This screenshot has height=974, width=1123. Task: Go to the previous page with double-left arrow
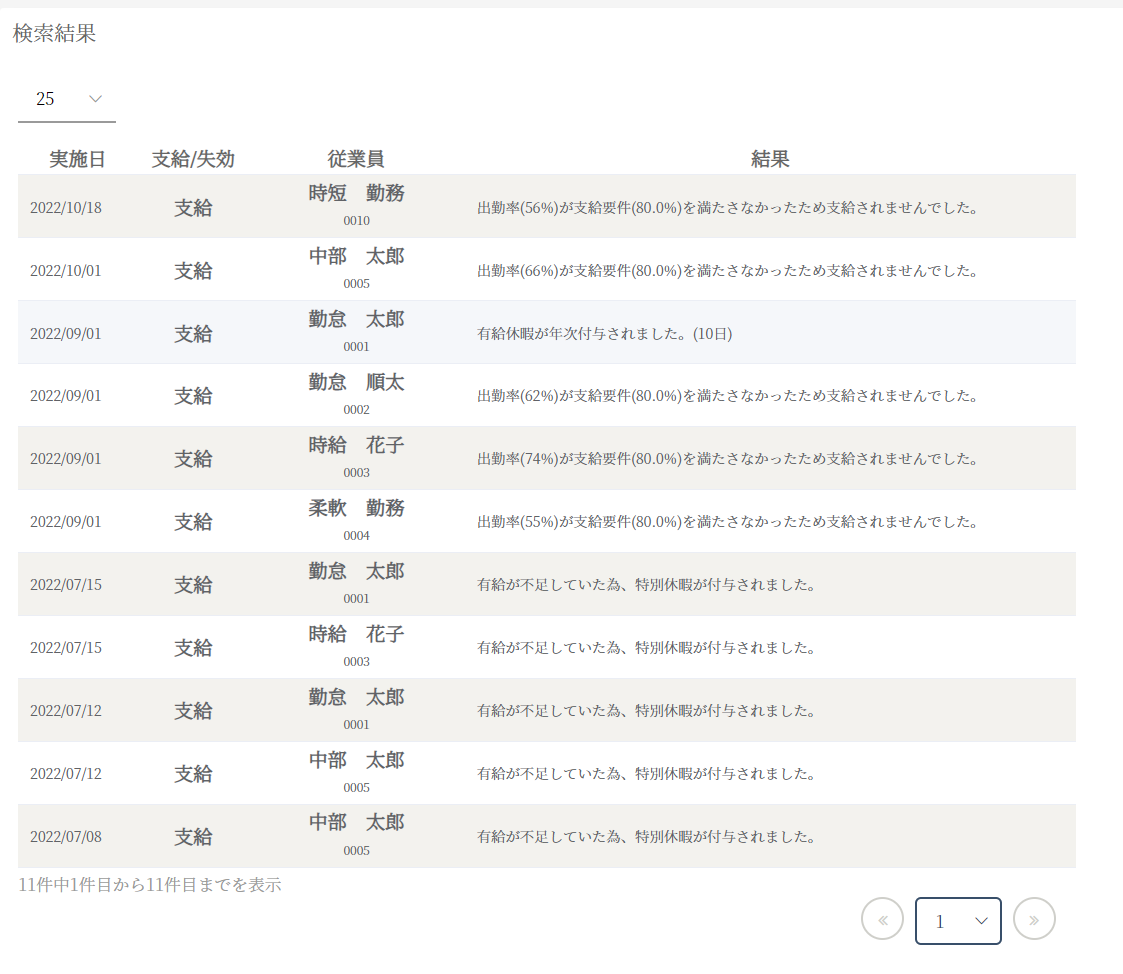[x=882, y=919]
